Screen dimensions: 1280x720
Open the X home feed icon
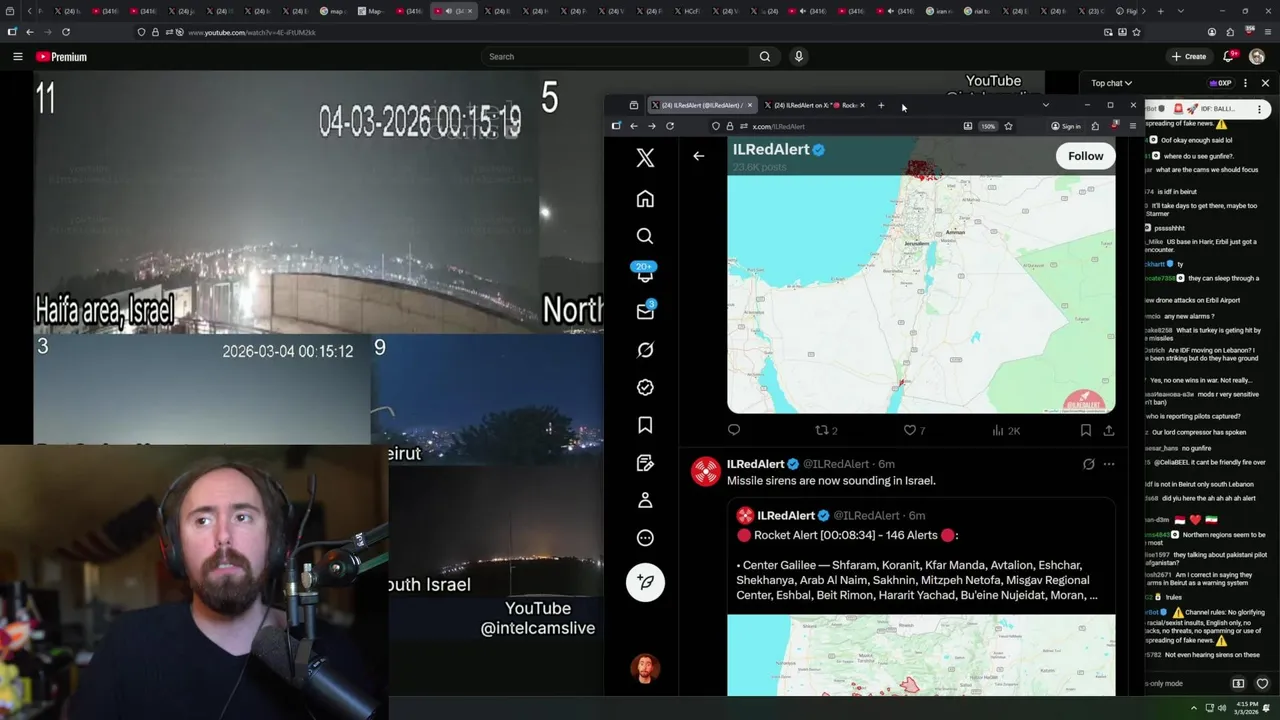point(645,199)
